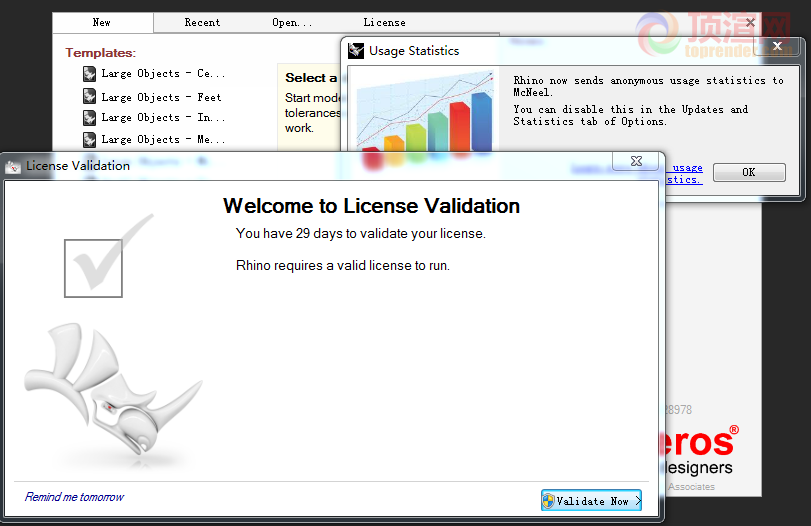Click icon beside Large Objects - Me...
The image size is (811, 526).
pos(89,140)
